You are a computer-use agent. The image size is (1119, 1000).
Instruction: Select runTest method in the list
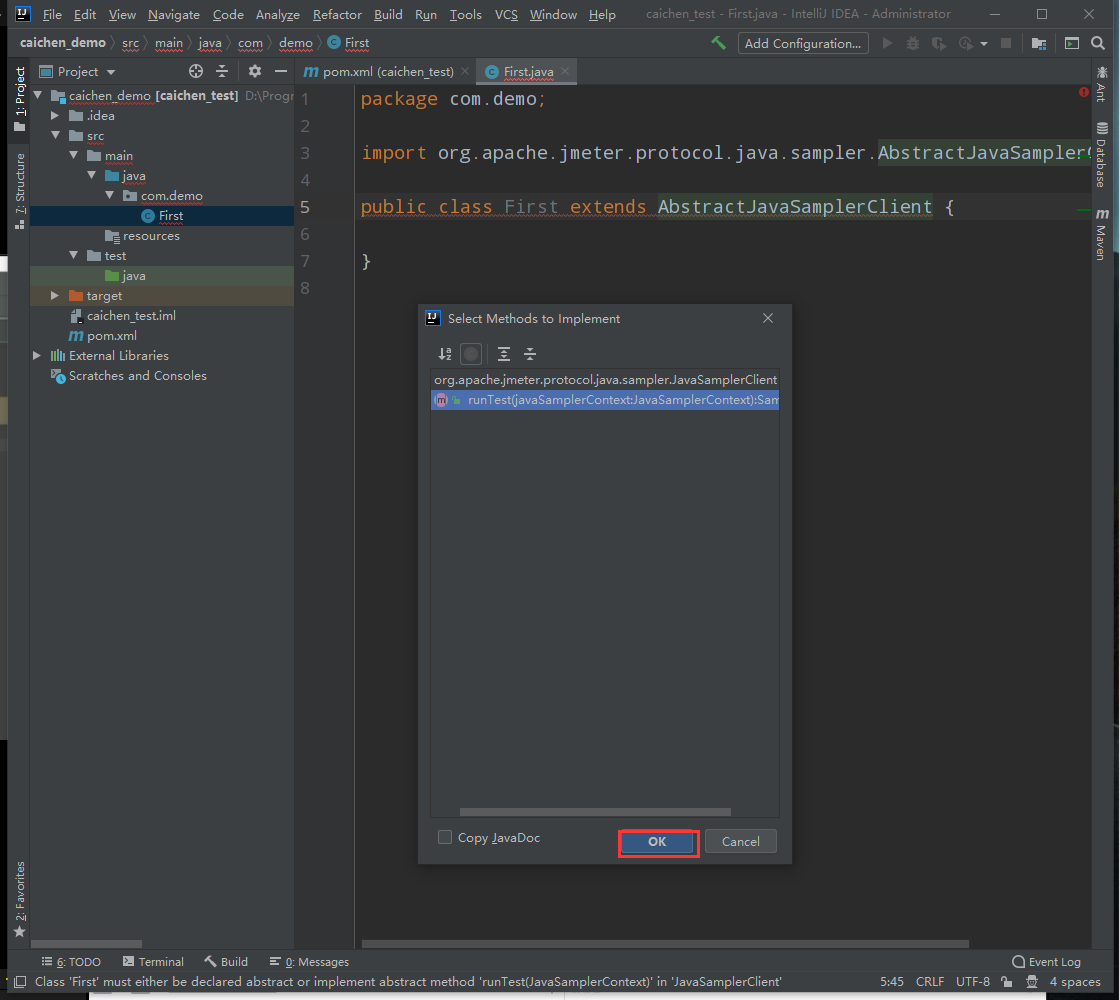click(x=605, y=400)
